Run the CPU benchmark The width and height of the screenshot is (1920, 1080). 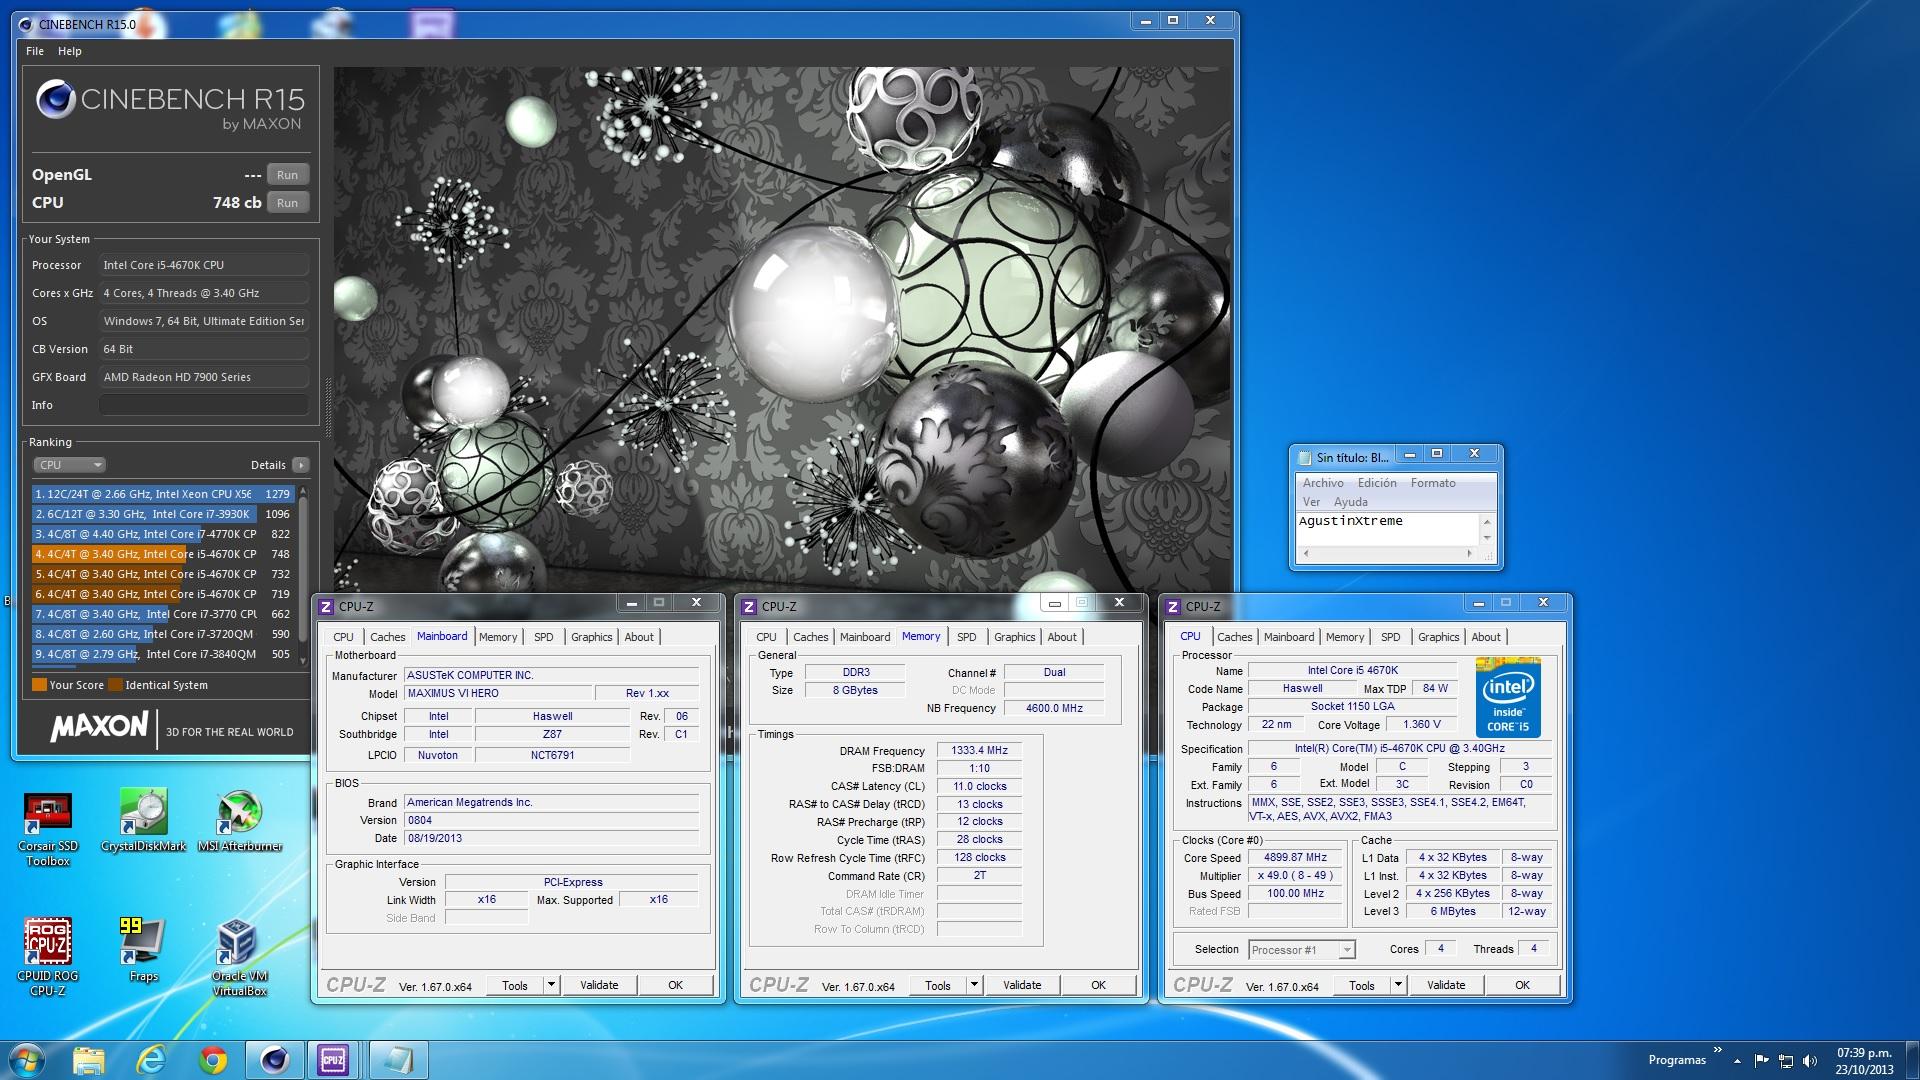tap(287, 203)
